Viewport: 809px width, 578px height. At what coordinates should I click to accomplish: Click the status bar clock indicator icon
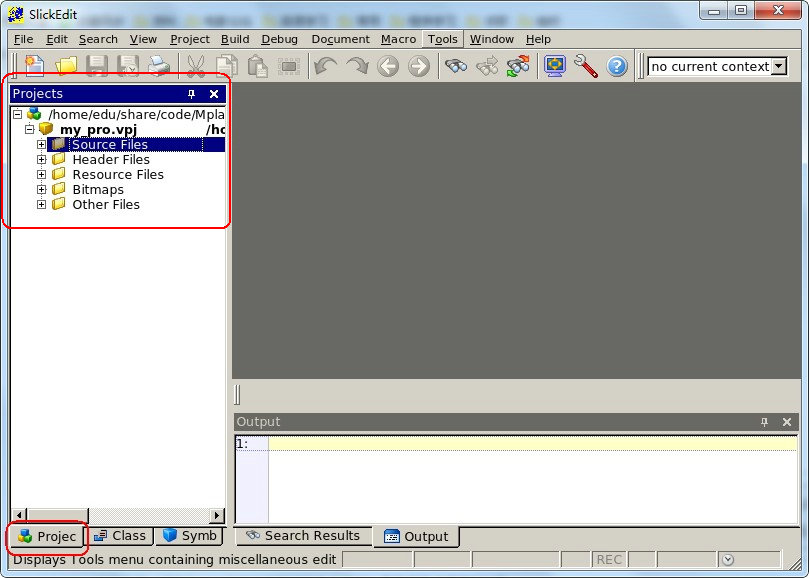727,559
